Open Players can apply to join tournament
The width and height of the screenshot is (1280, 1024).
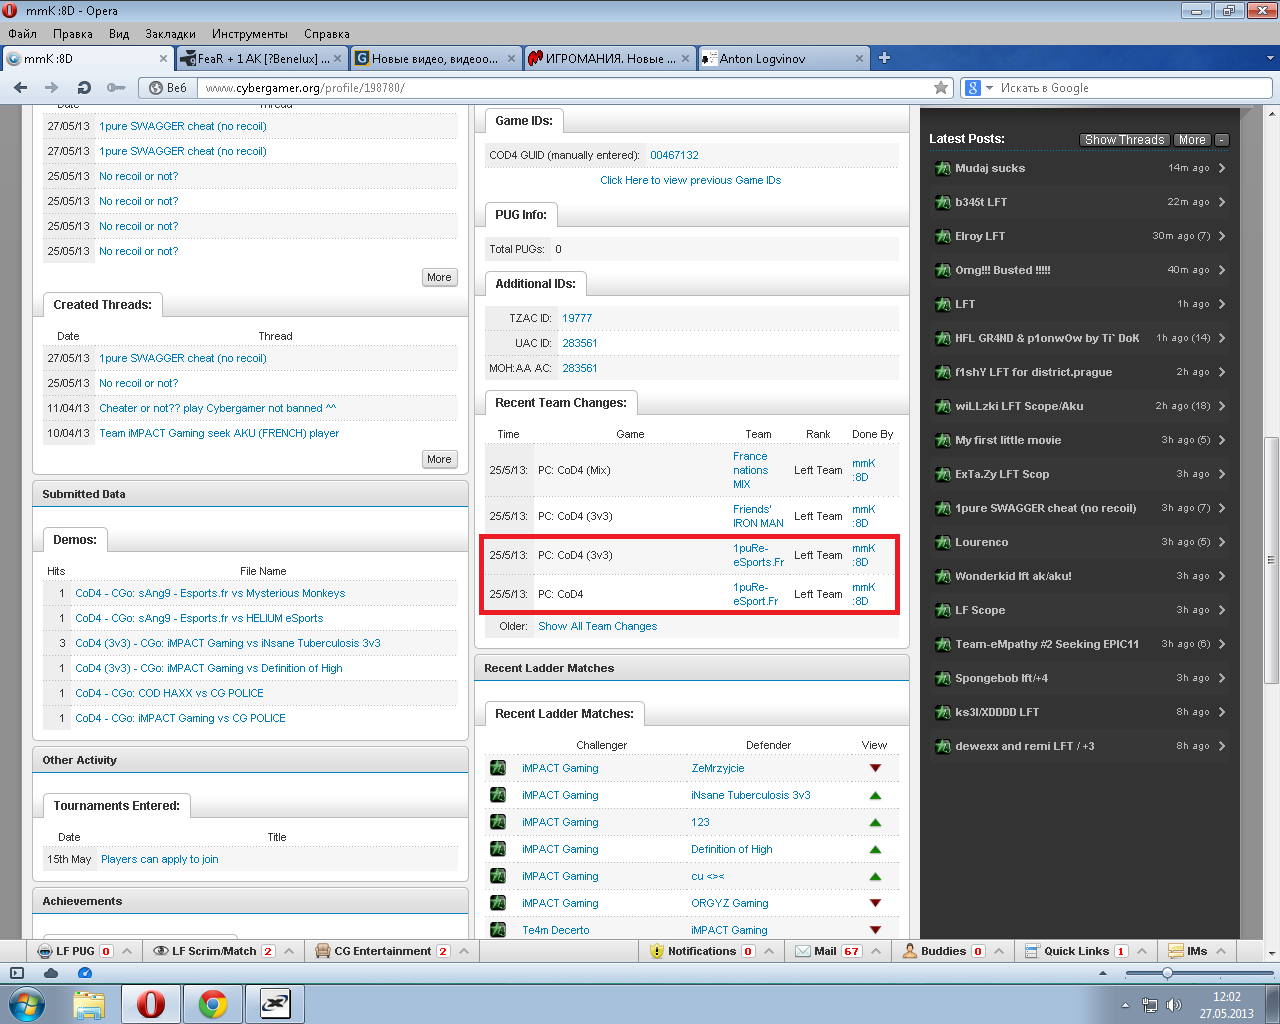(159, 859)
